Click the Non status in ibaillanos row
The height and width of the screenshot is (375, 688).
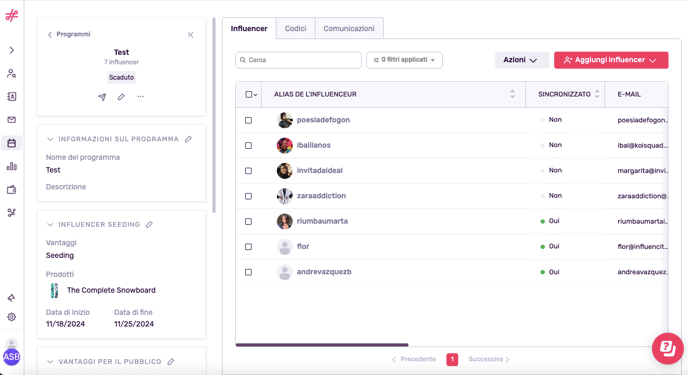[555, 145]
